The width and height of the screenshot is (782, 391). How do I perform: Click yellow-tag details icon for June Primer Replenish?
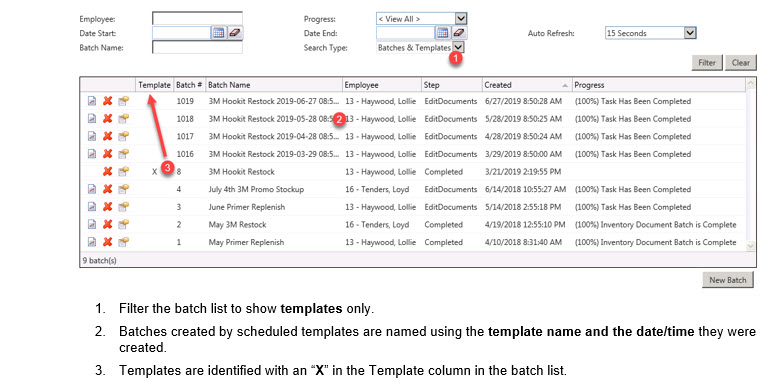(x=123, y=207)
